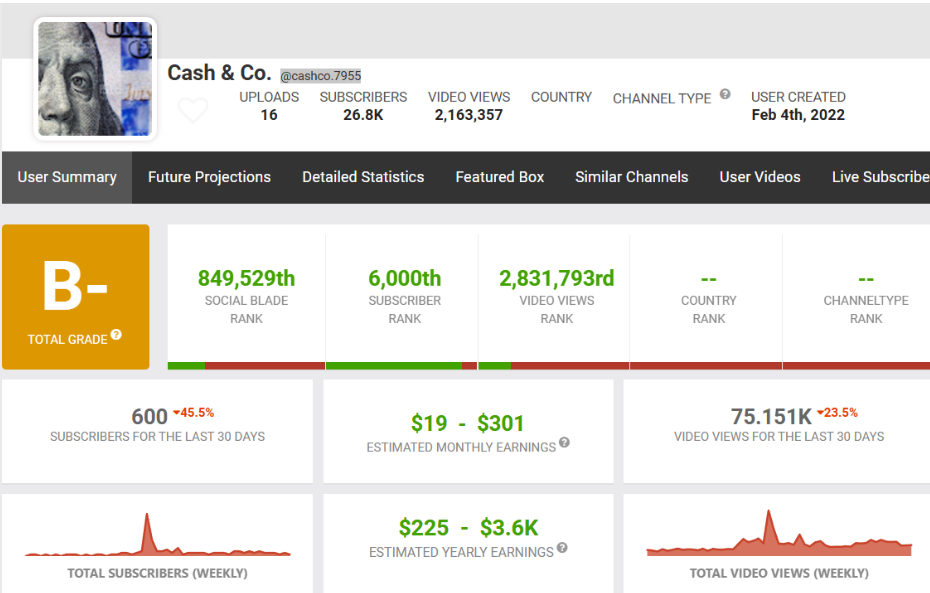930x593 pixels.
Task: Click the Cash & Co. channel name
Action: click(x=219, y=73)
